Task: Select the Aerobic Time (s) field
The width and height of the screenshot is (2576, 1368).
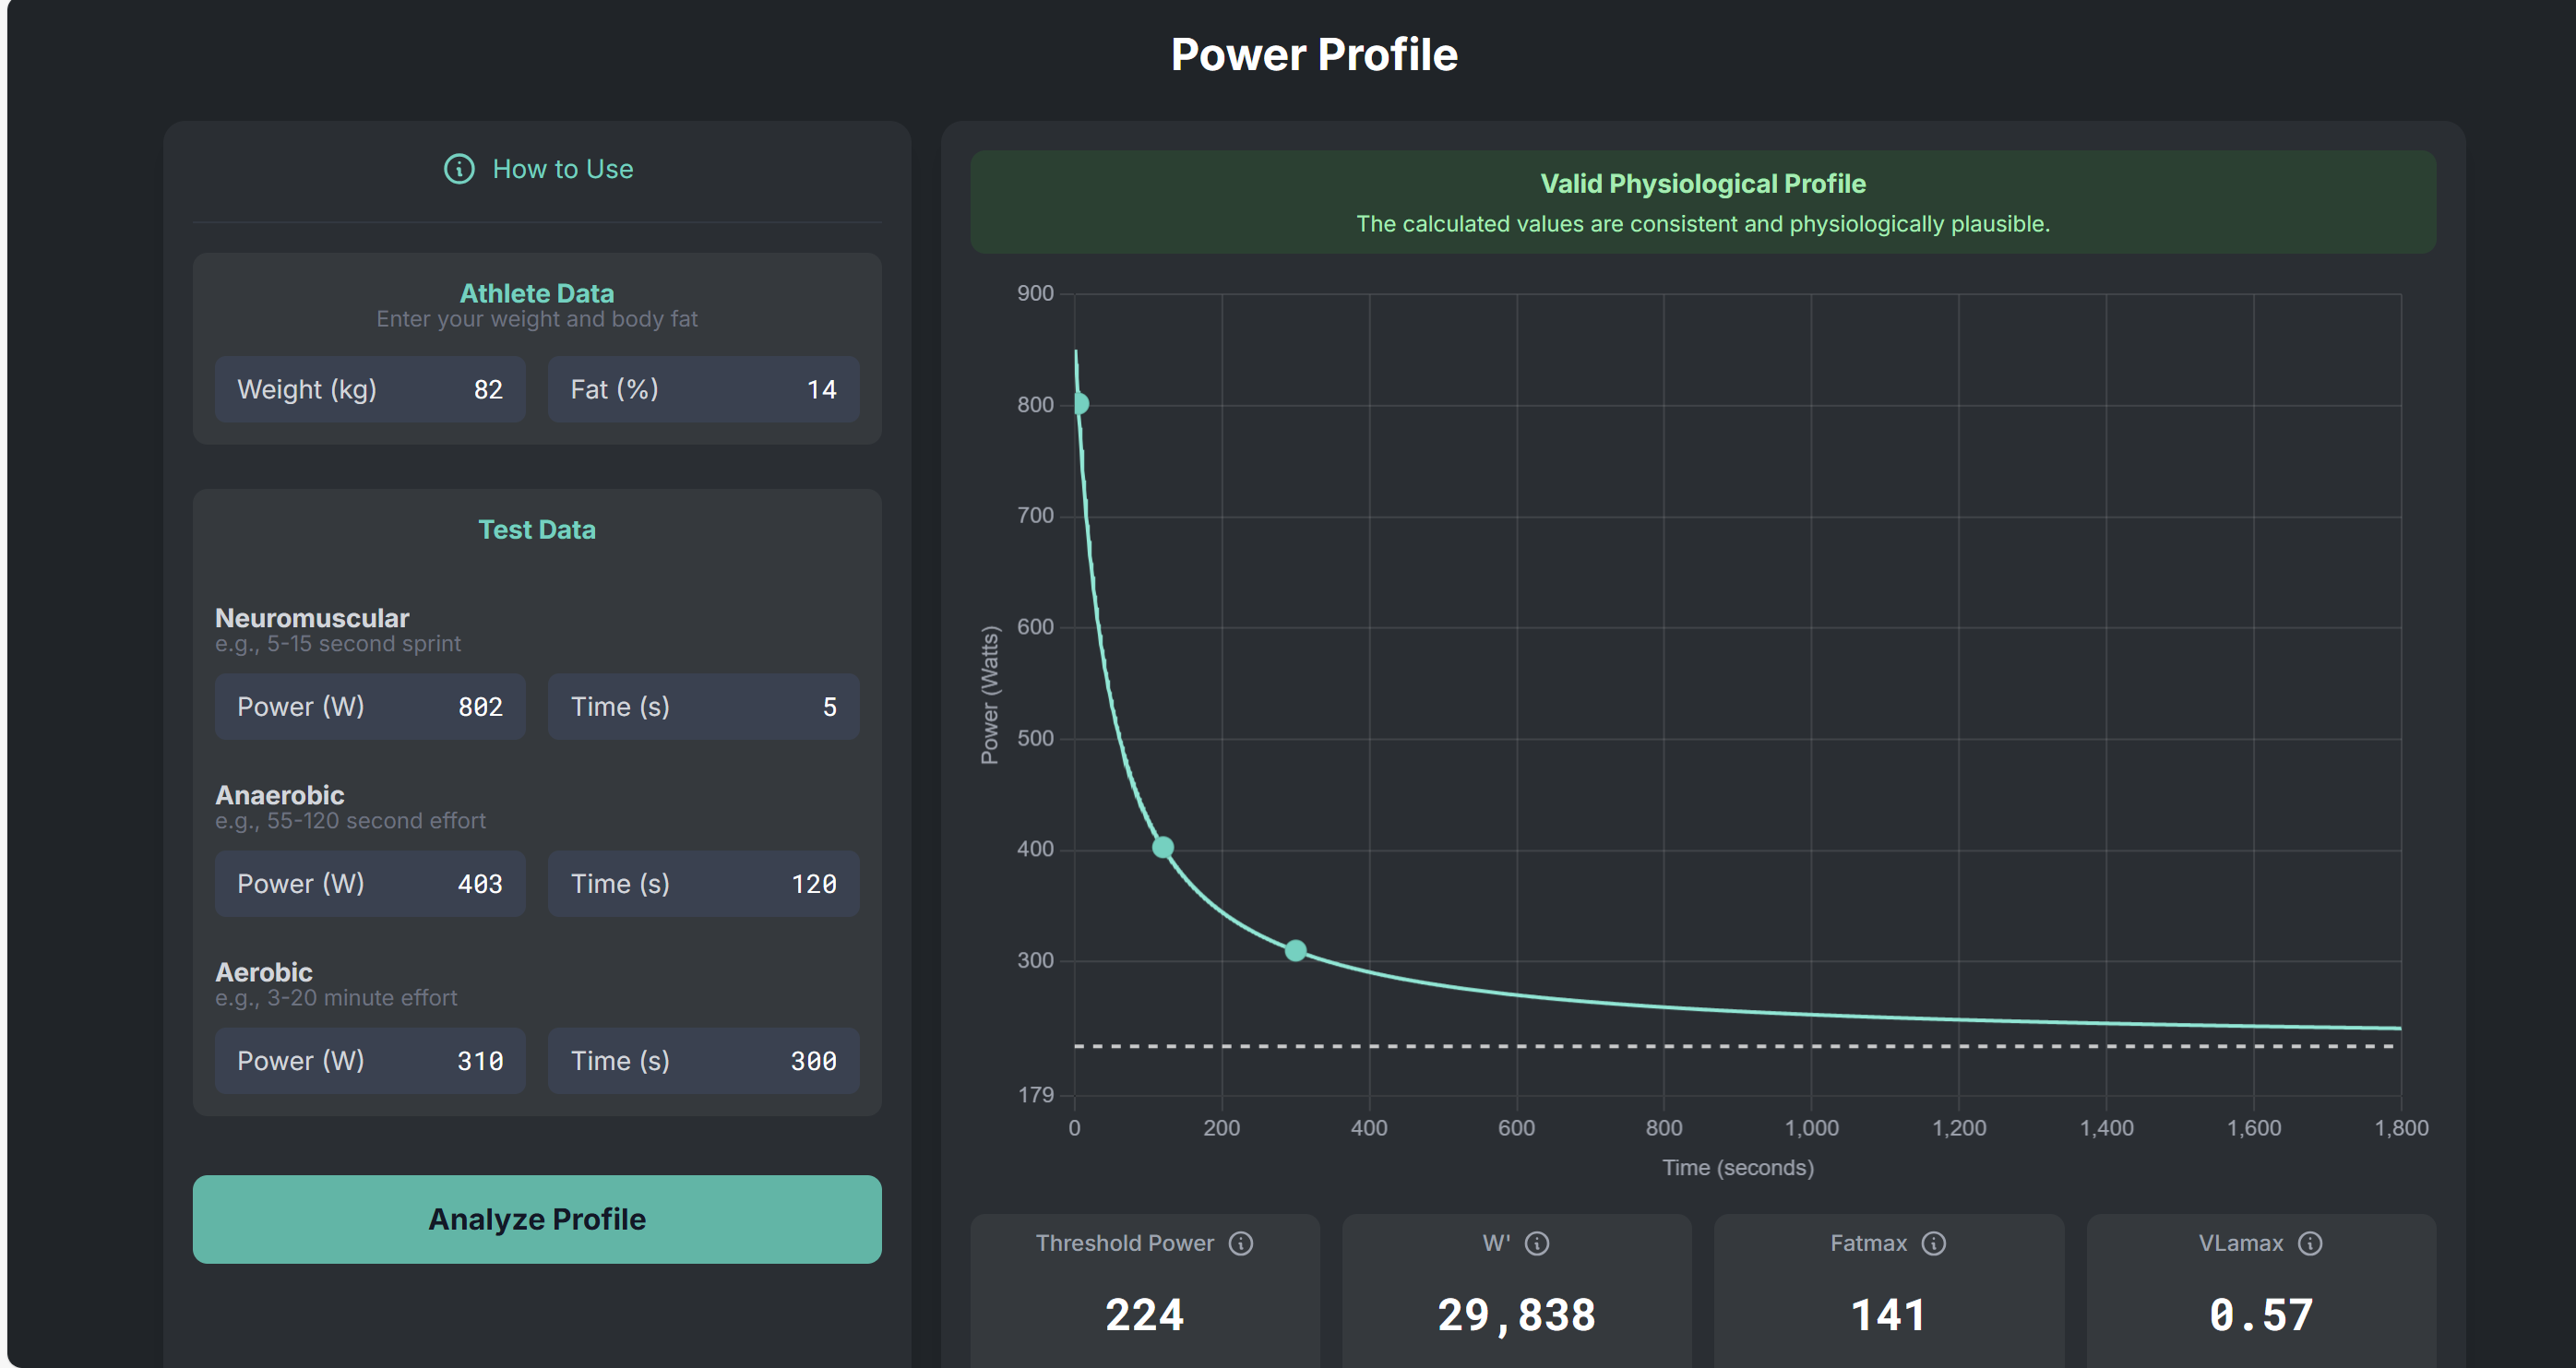Action: click(x=703, y=1061)
